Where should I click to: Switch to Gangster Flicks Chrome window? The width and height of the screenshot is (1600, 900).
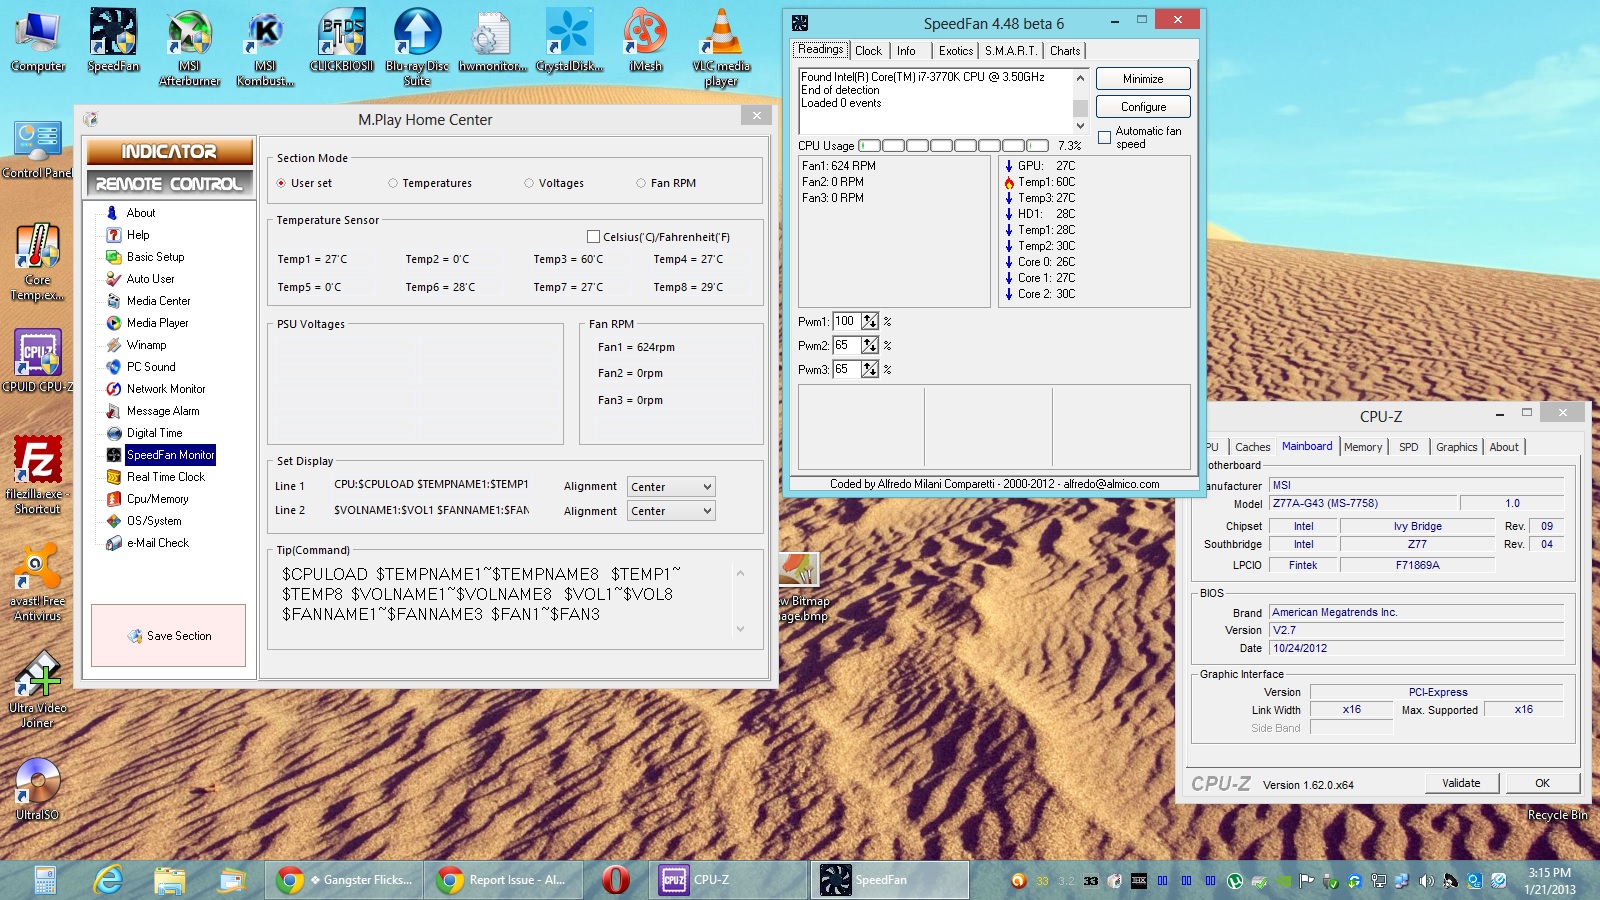tap(345, 880)
